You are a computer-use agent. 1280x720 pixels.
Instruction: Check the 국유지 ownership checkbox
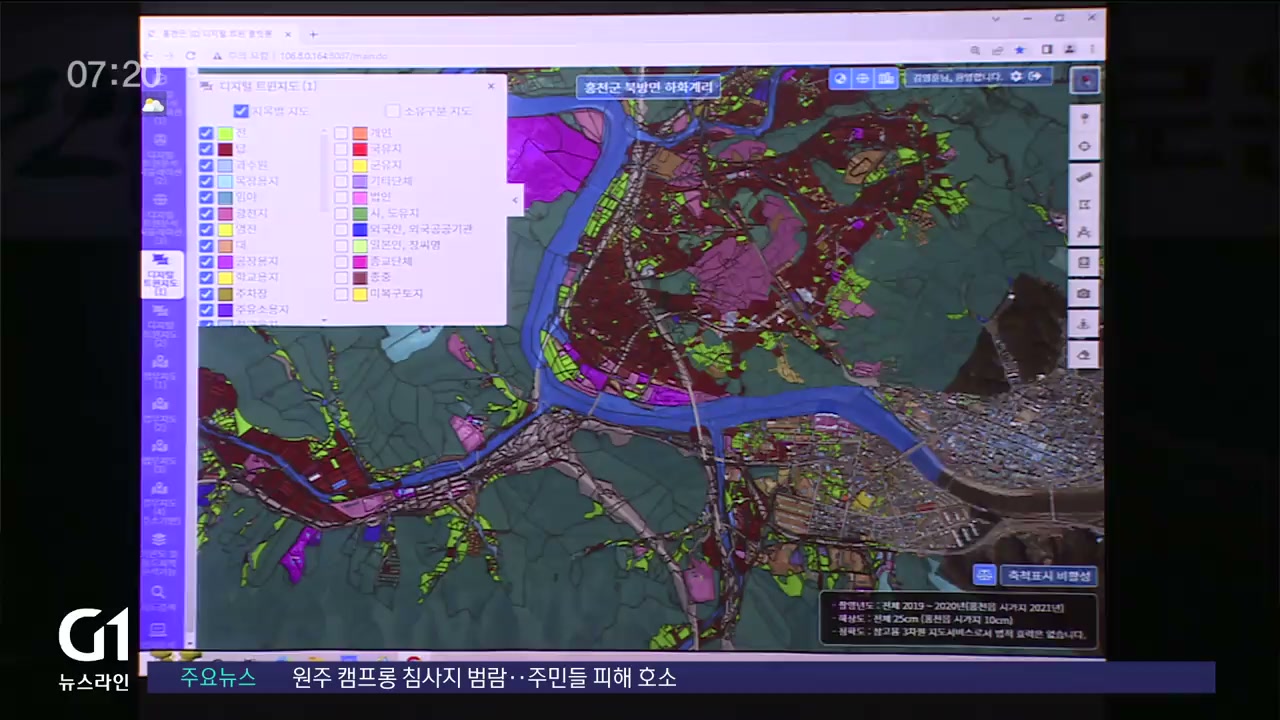[x=342, y=149]
